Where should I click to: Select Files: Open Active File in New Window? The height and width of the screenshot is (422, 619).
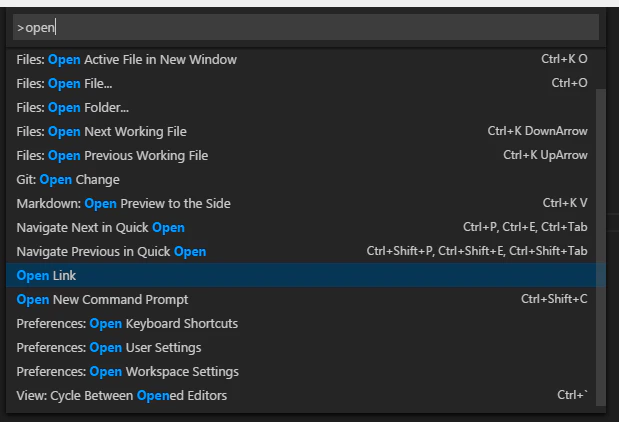pyautogui.click(x=306, y=60)
